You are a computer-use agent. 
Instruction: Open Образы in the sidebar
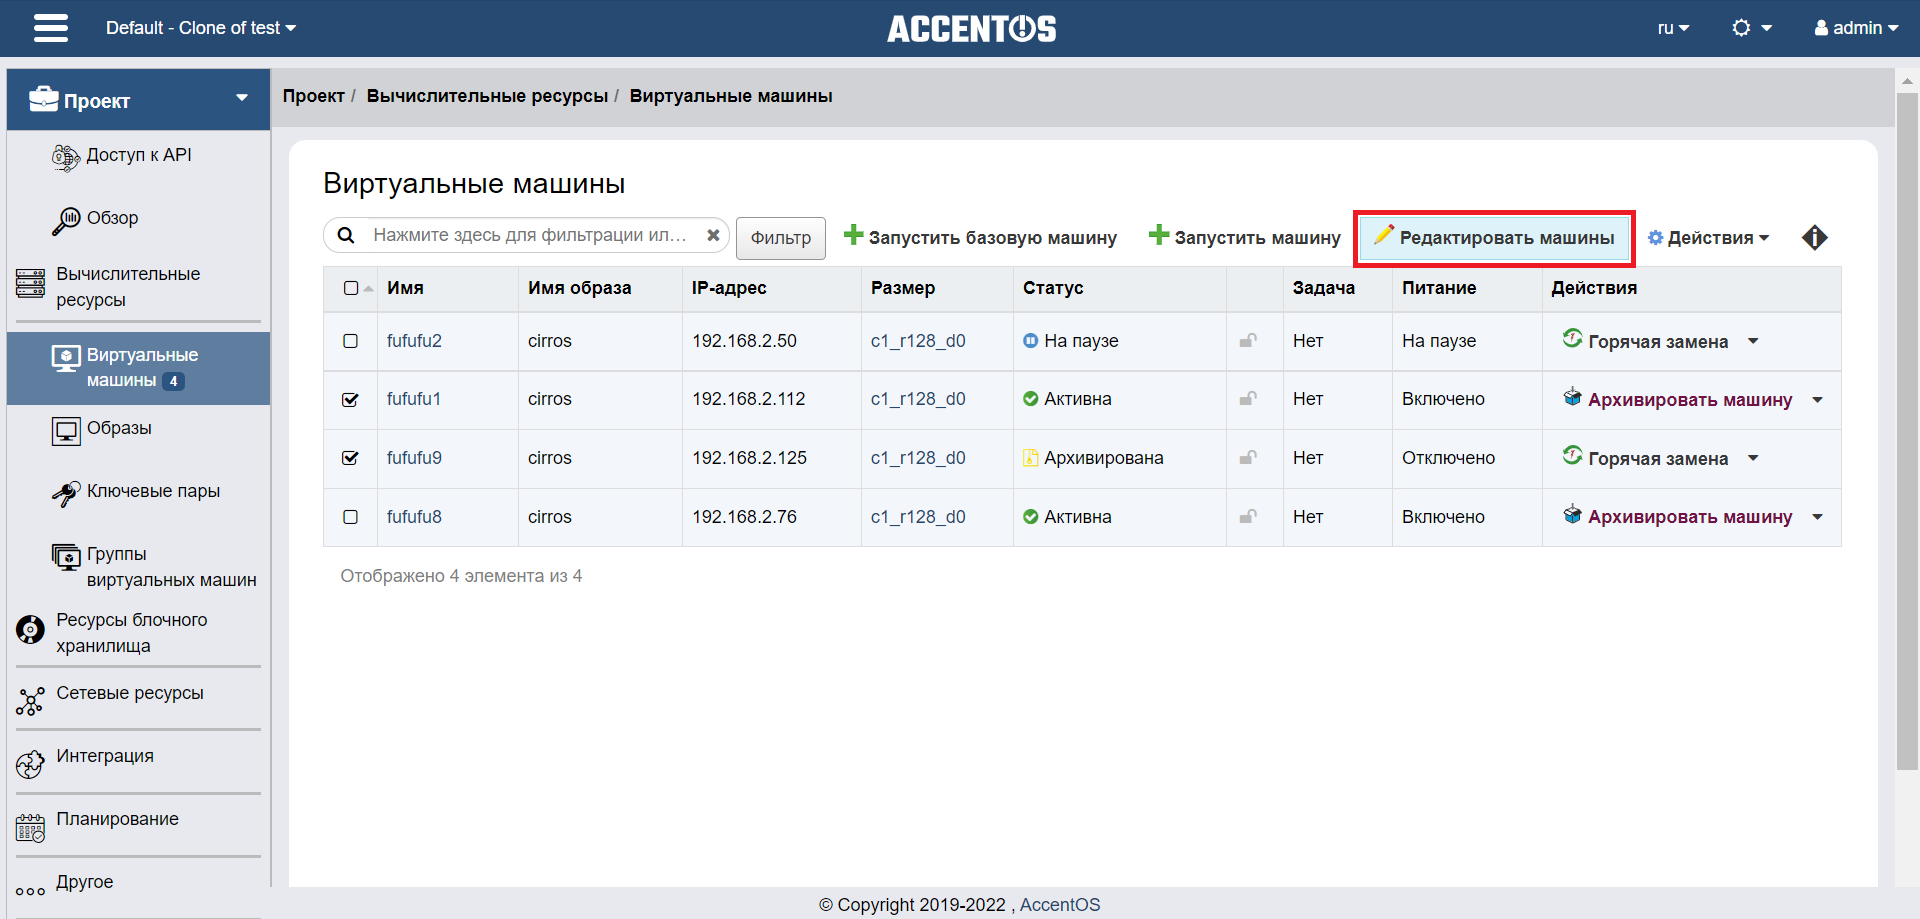119,428
